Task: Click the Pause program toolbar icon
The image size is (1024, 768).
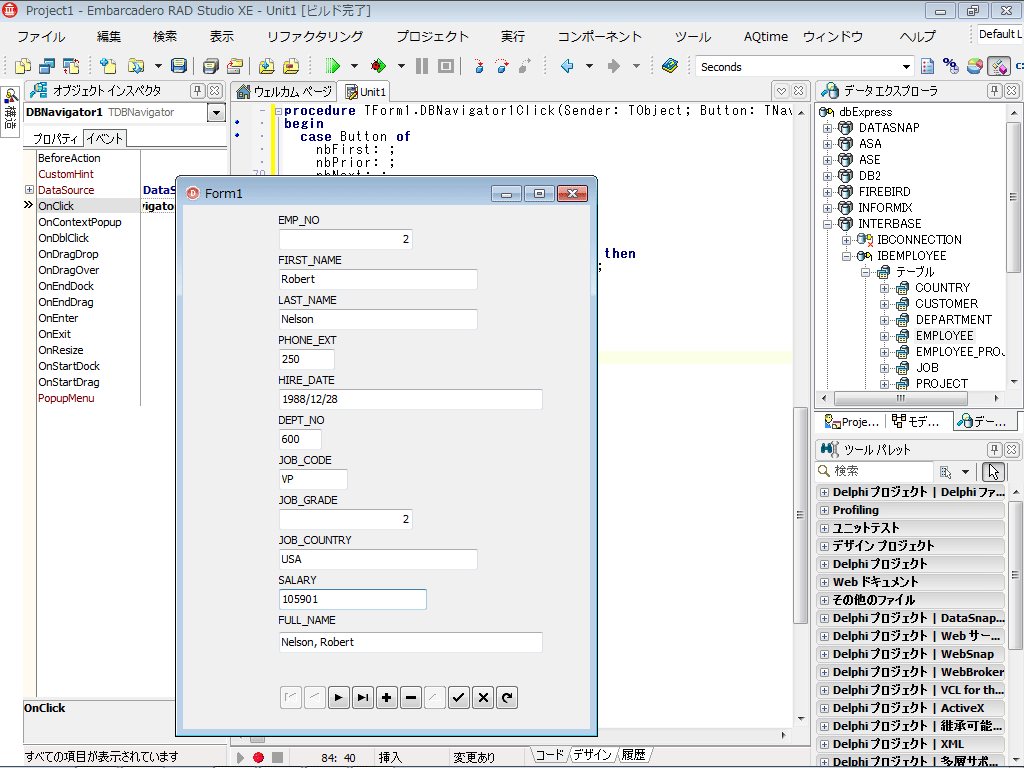Action: click(422, 66)
